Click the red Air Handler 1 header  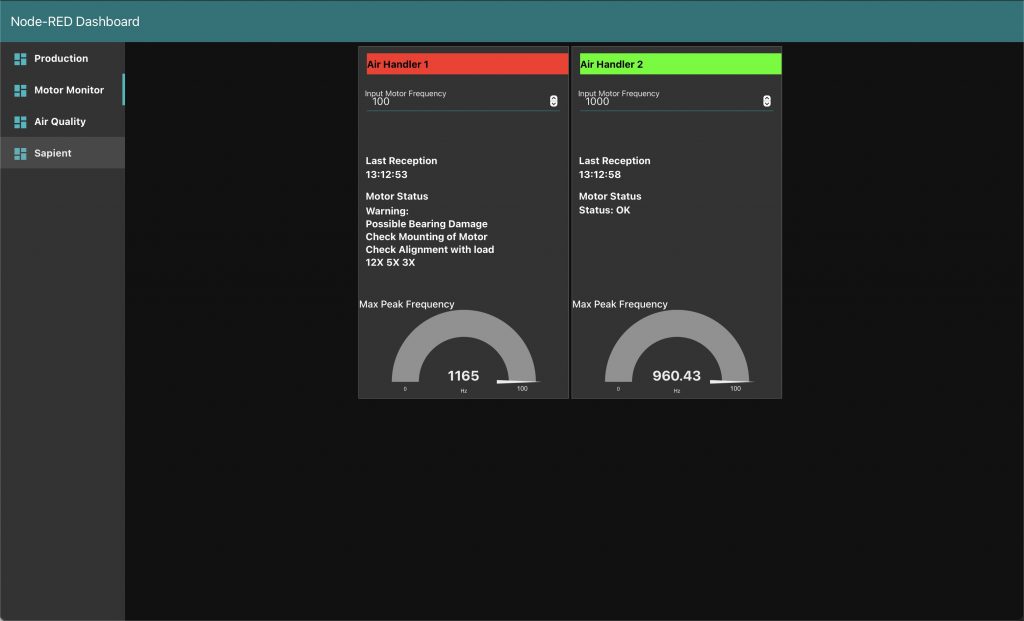[467, 64]
